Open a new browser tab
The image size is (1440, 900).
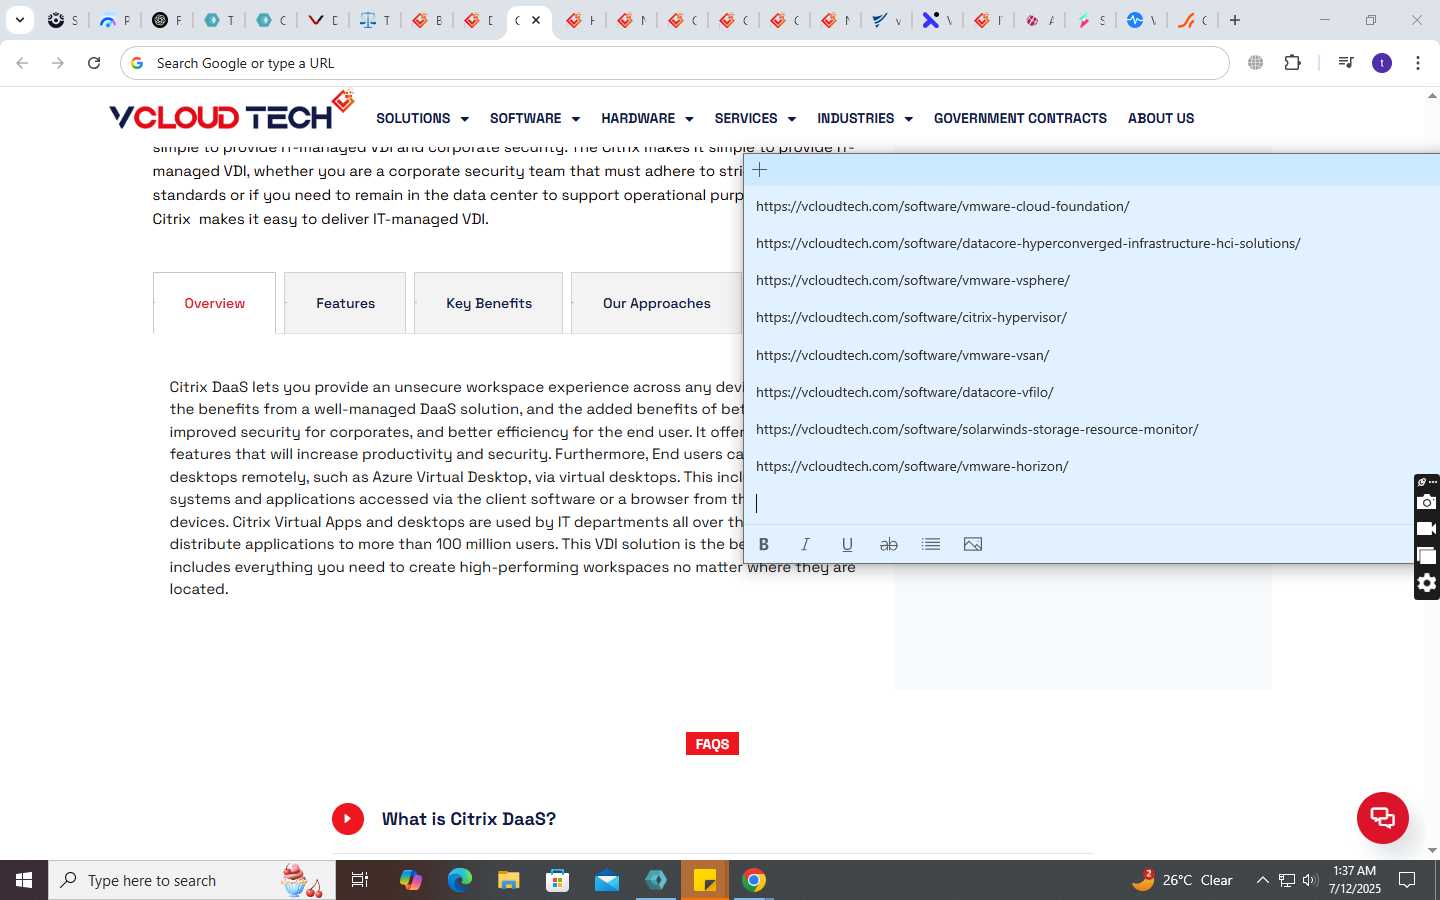coord(1235,20)
